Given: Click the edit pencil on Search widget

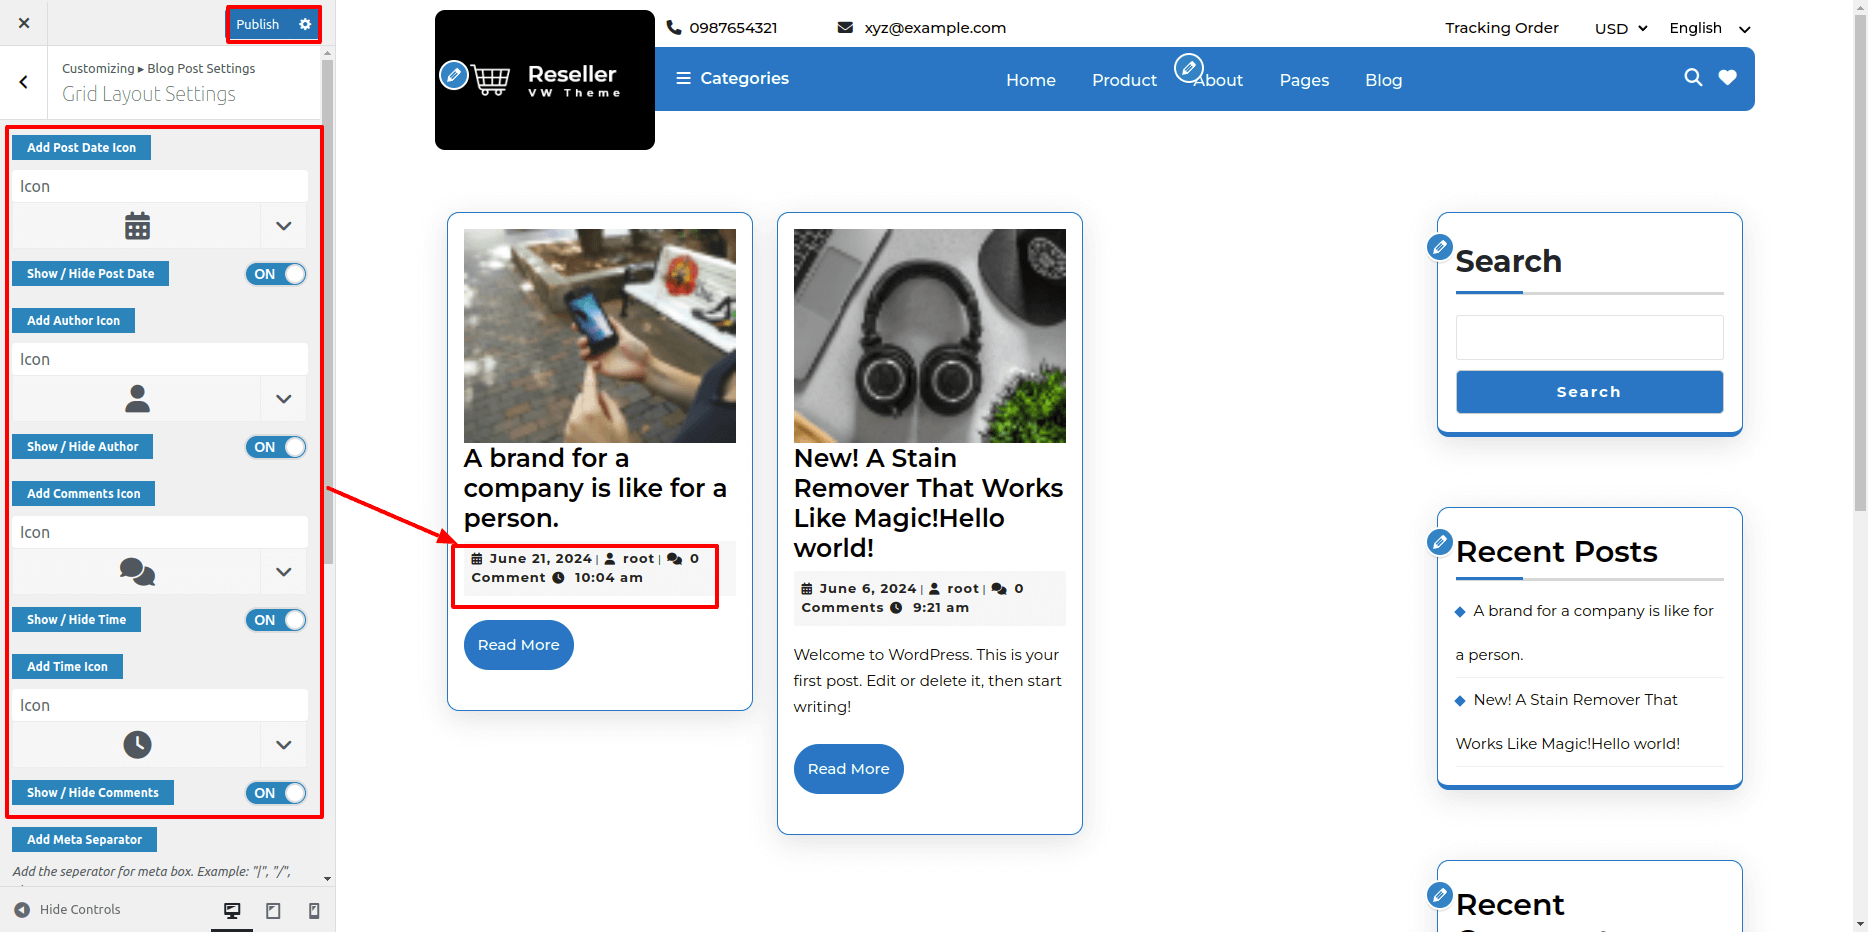Looking at the screenshot, I should (x=1439, y=247).
